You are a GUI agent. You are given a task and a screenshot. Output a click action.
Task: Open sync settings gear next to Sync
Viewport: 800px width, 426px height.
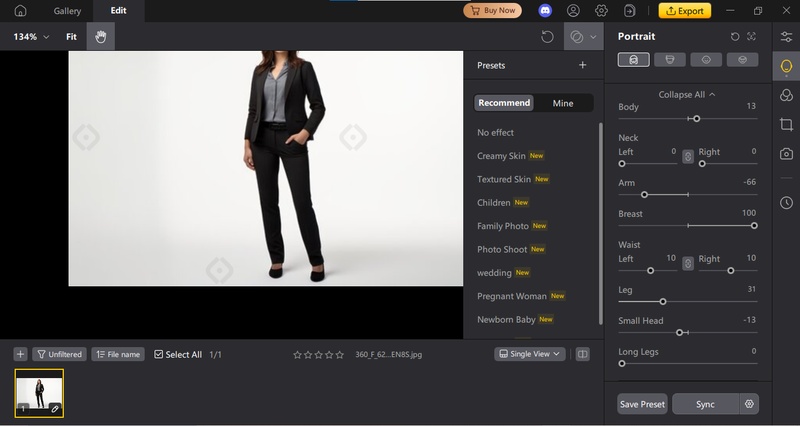pos(748,404)
